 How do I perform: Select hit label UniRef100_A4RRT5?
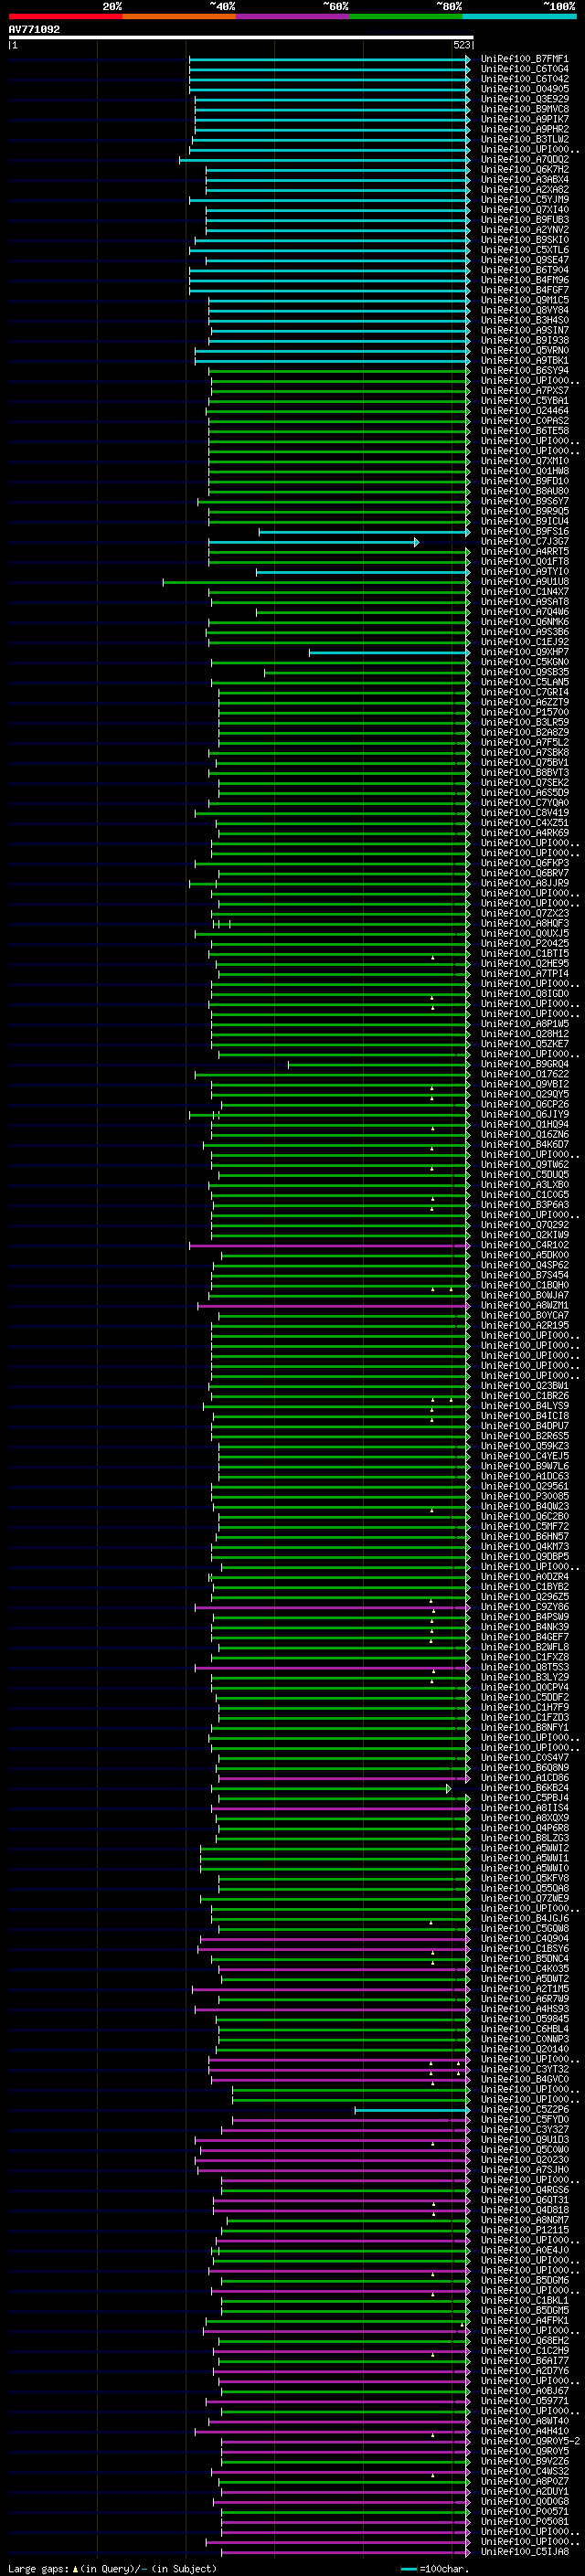[x=524, y=552]
